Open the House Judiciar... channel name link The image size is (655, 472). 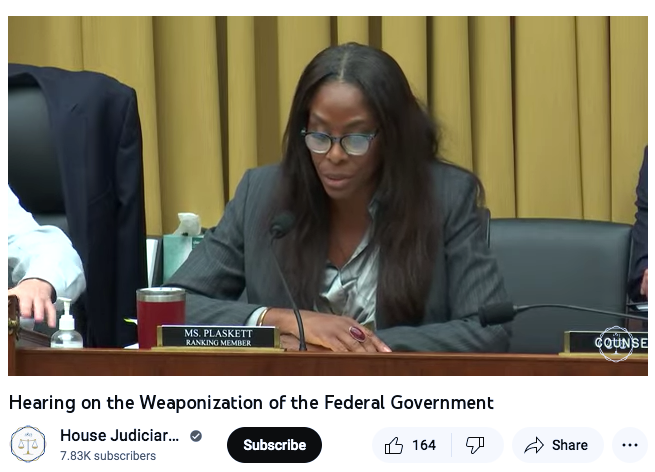click(119, 436)
